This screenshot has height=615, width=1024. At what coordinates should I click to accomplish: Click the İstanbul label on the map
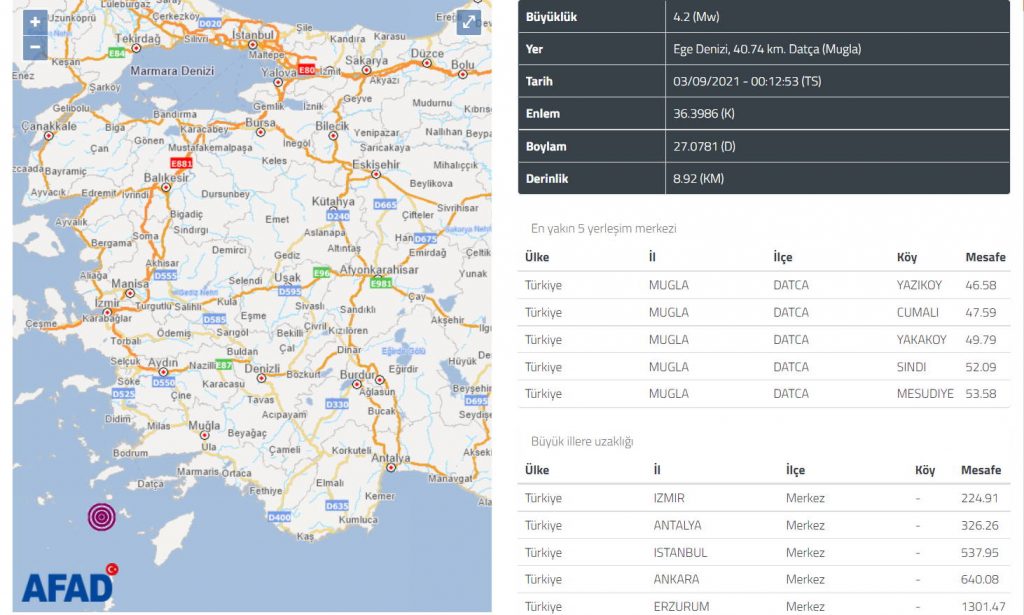tap(252, 34)
